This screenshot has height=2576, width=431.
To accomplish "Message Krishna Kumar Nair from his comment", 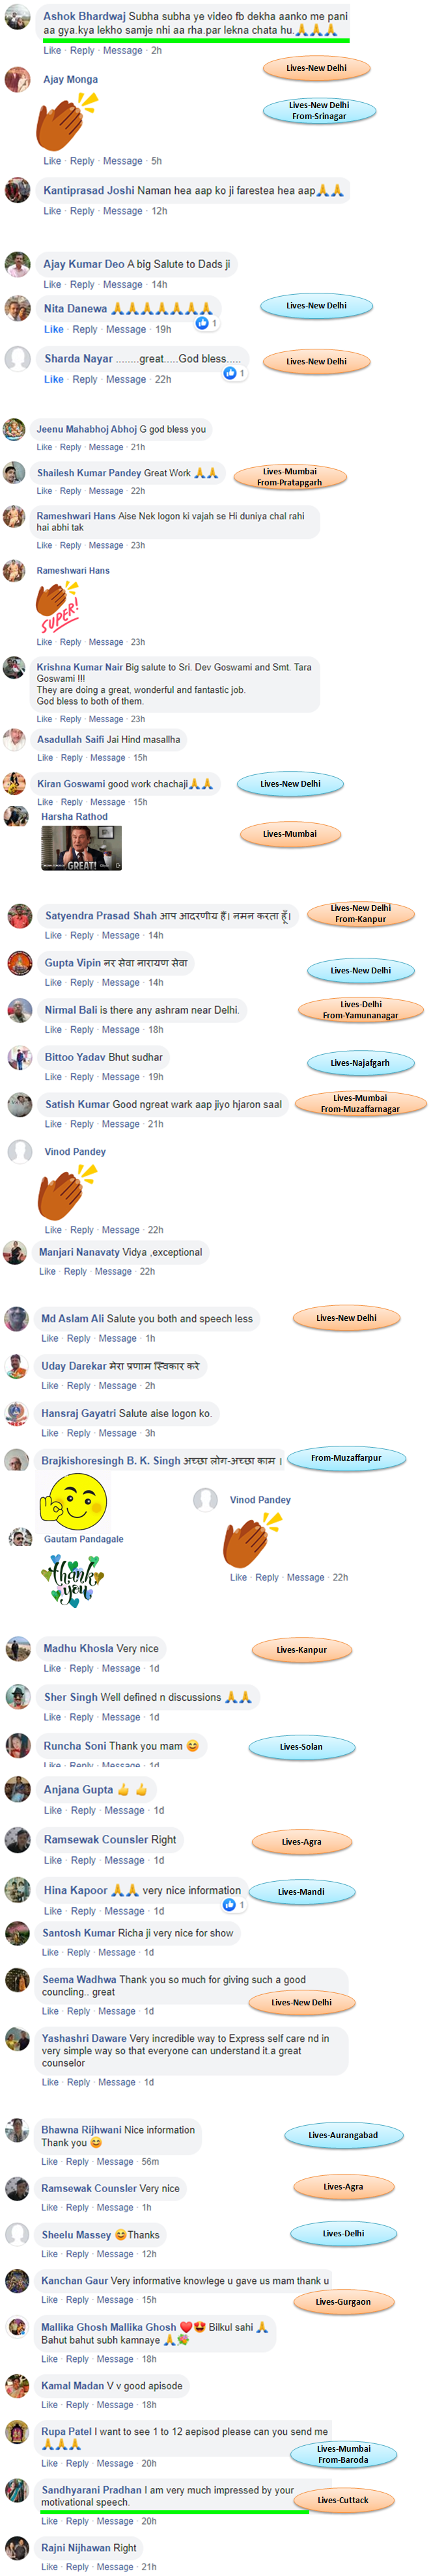I will [105, 719].
